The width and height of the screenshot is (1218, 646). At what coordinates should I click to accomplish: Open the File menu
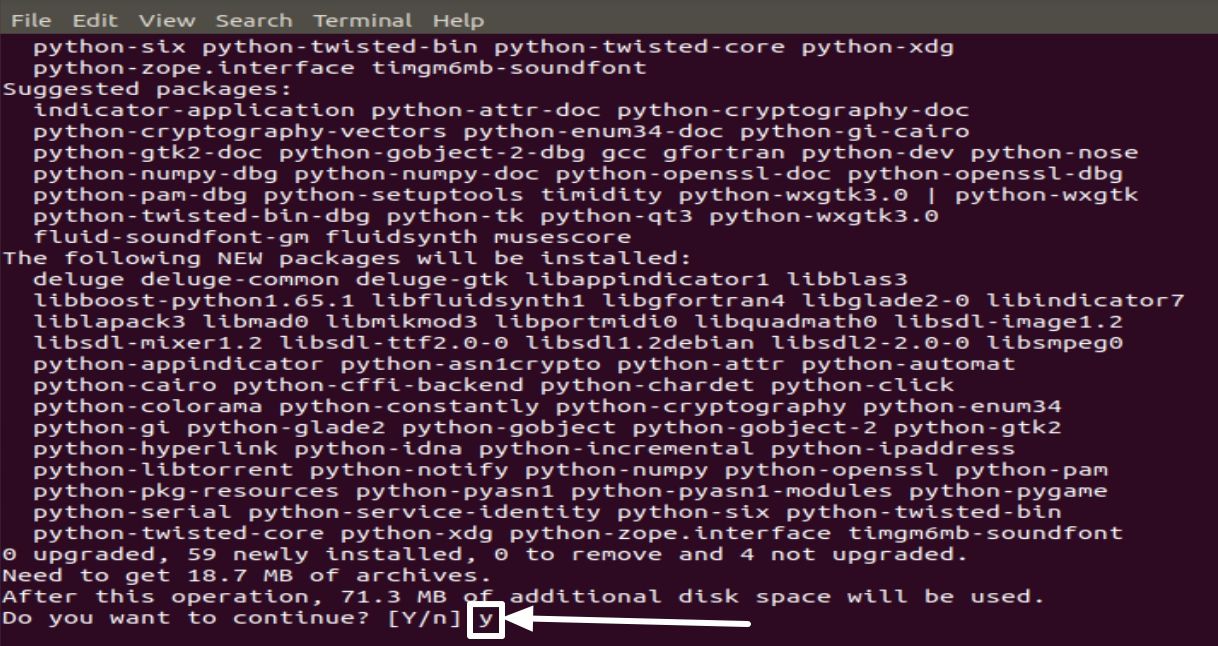[31, 20]
